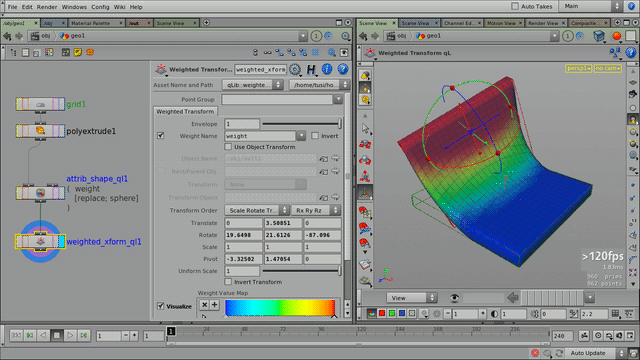Open the Wiki menu
The width and height of the screenshot is (640, 360).
tap(120, 7)
